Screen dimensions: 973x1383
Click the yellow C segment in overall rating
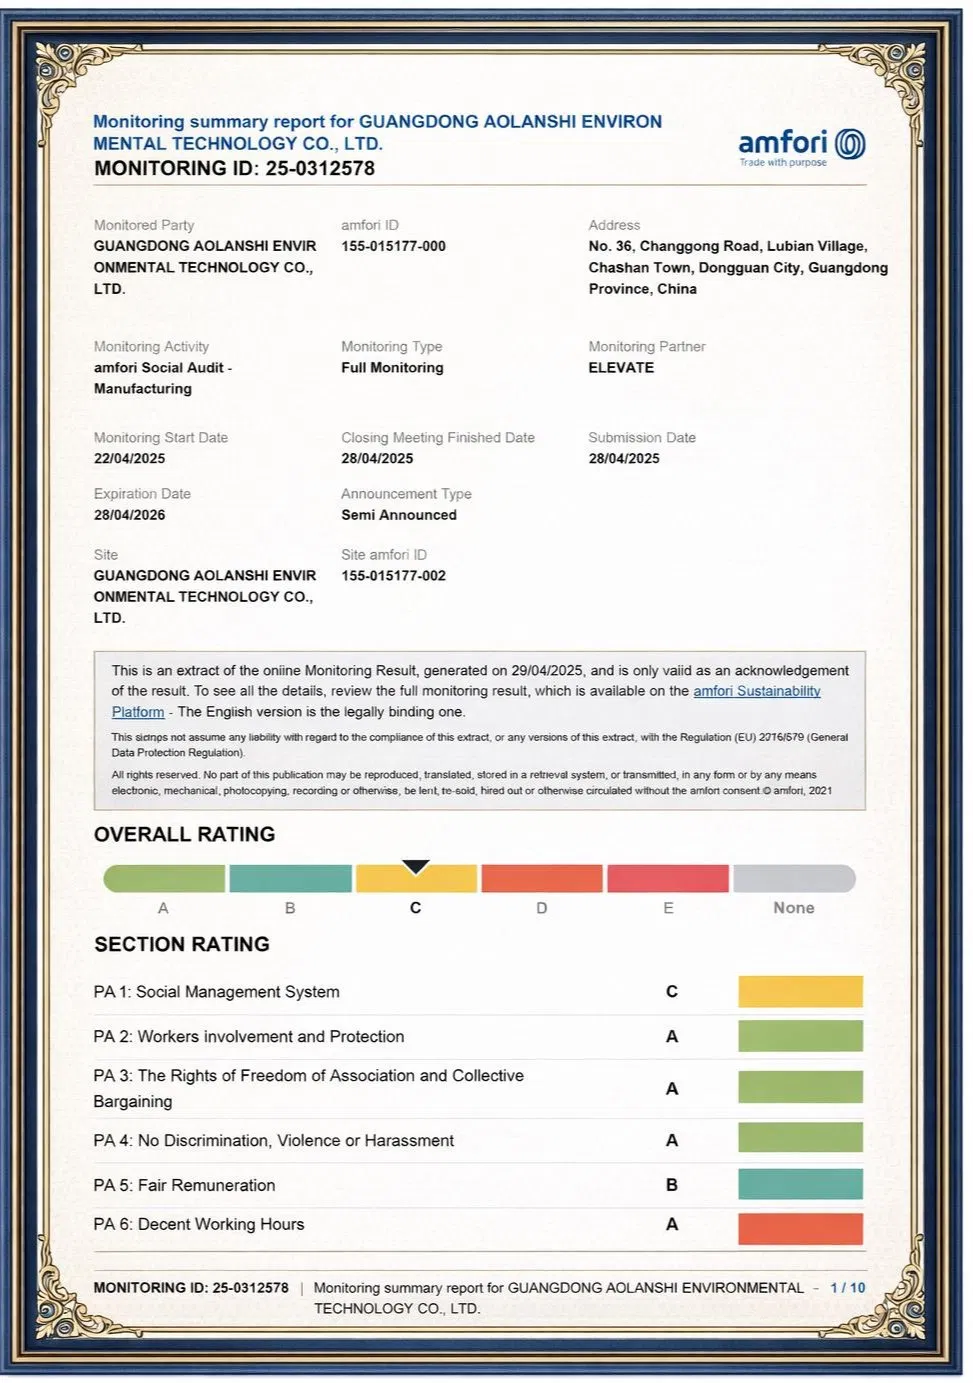click(x=416, y=881)
